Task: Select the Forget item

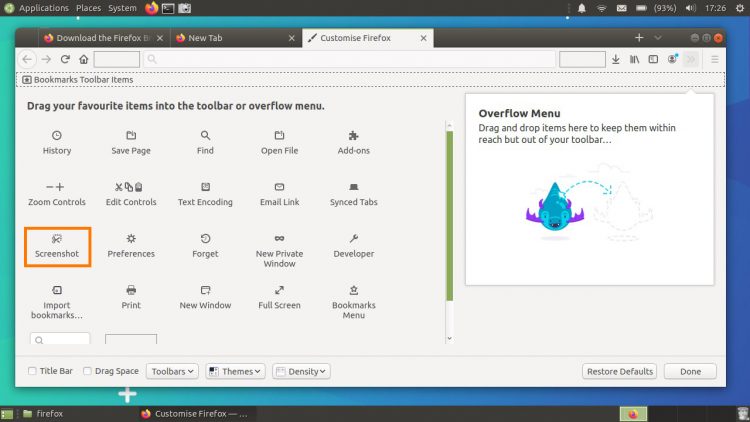Action: [x=205, y=246]
